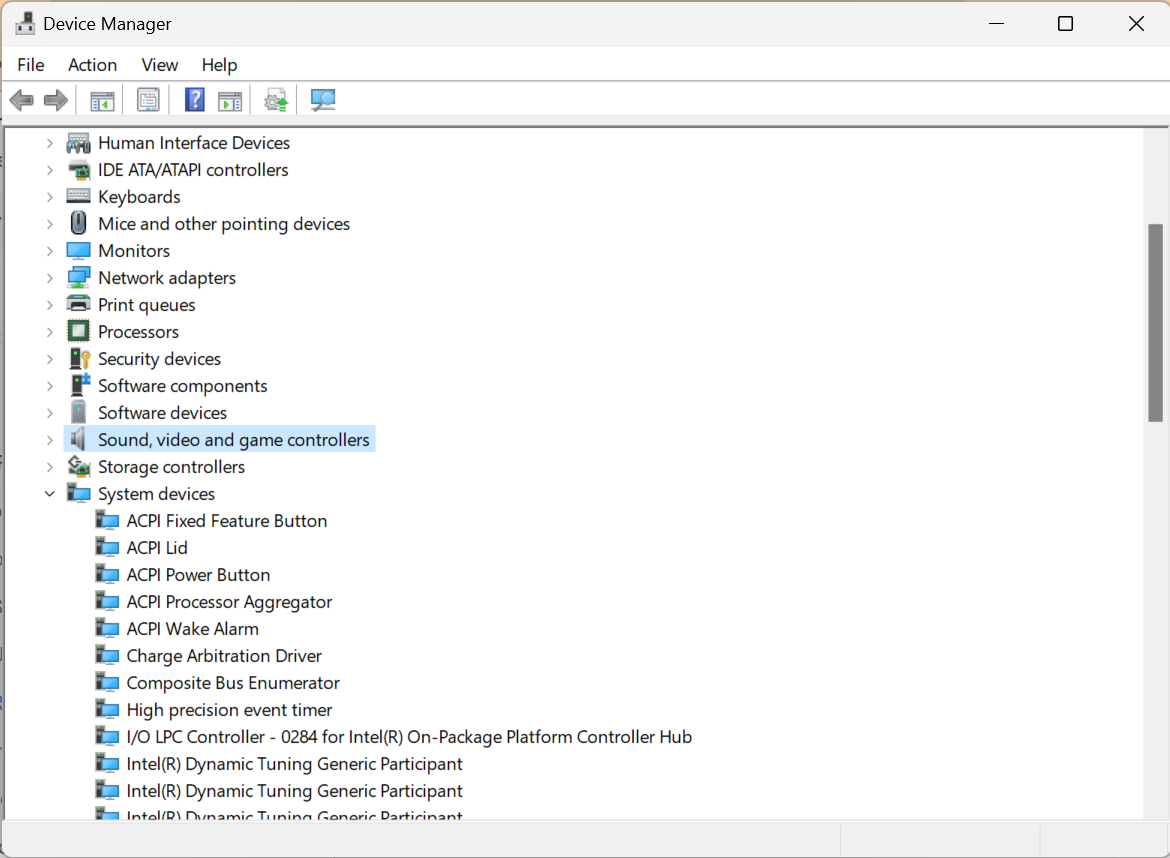Click the Back navigation arrow
This screenshot has width=1170, height=858.
pyautogui.click(x=21, y=99)
